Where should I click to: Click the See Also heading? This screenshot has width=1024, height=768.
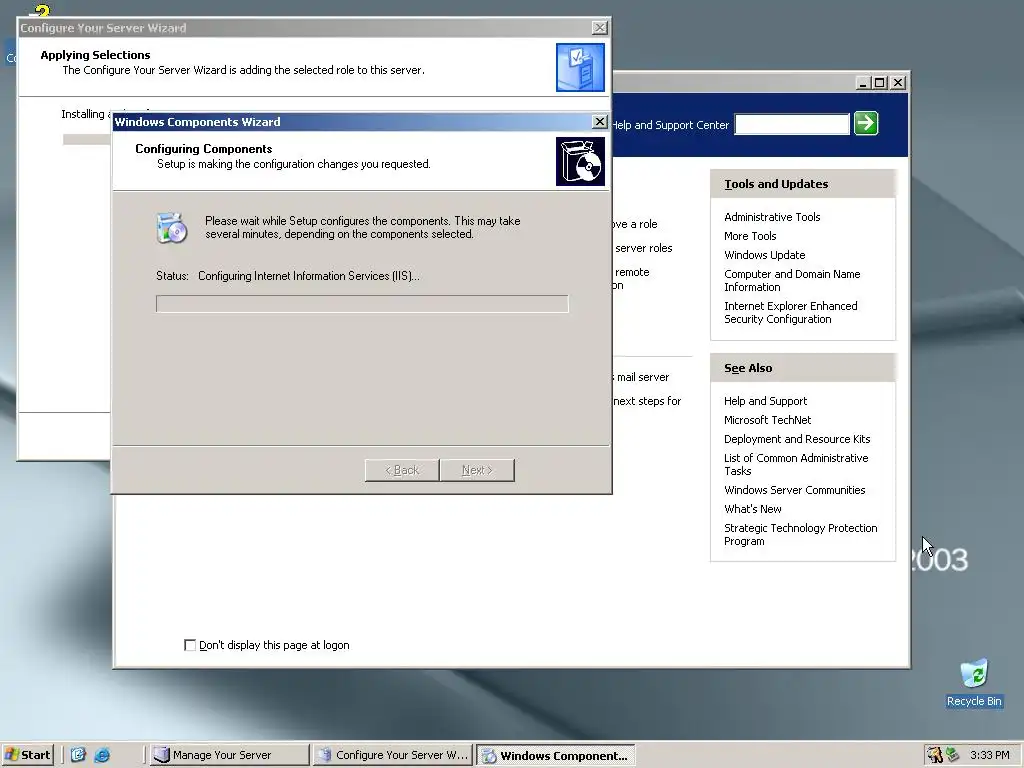(x=748, y=368)
